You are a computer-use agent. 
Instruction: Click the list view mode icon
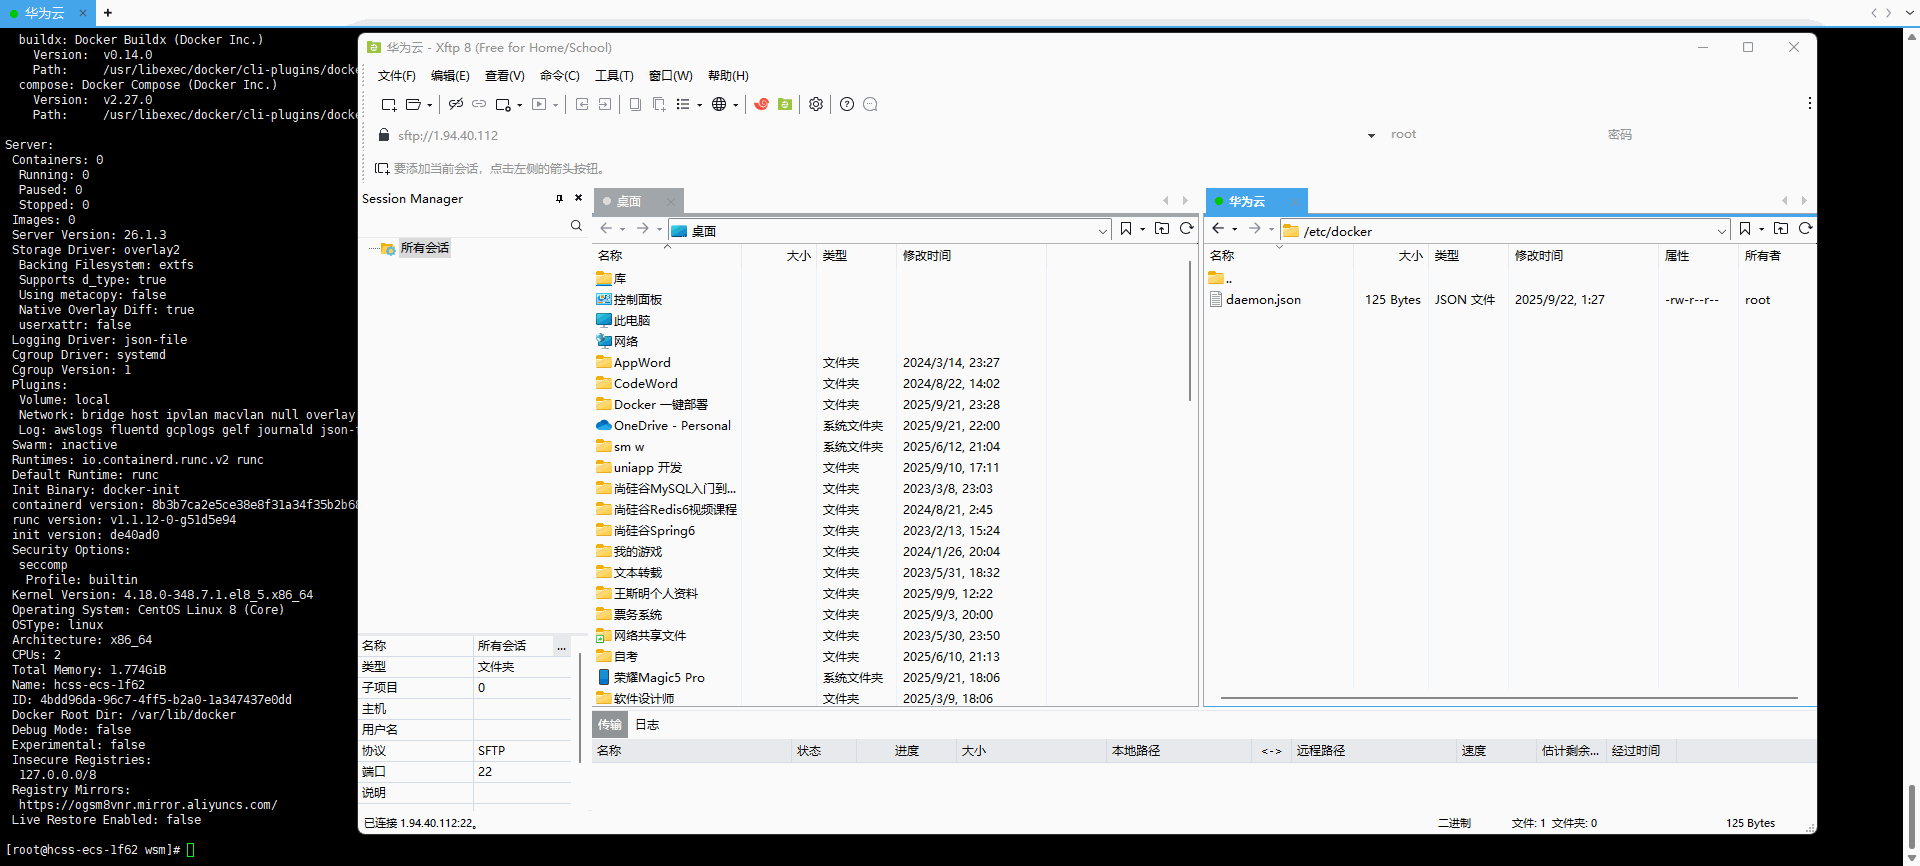[683, 104]
